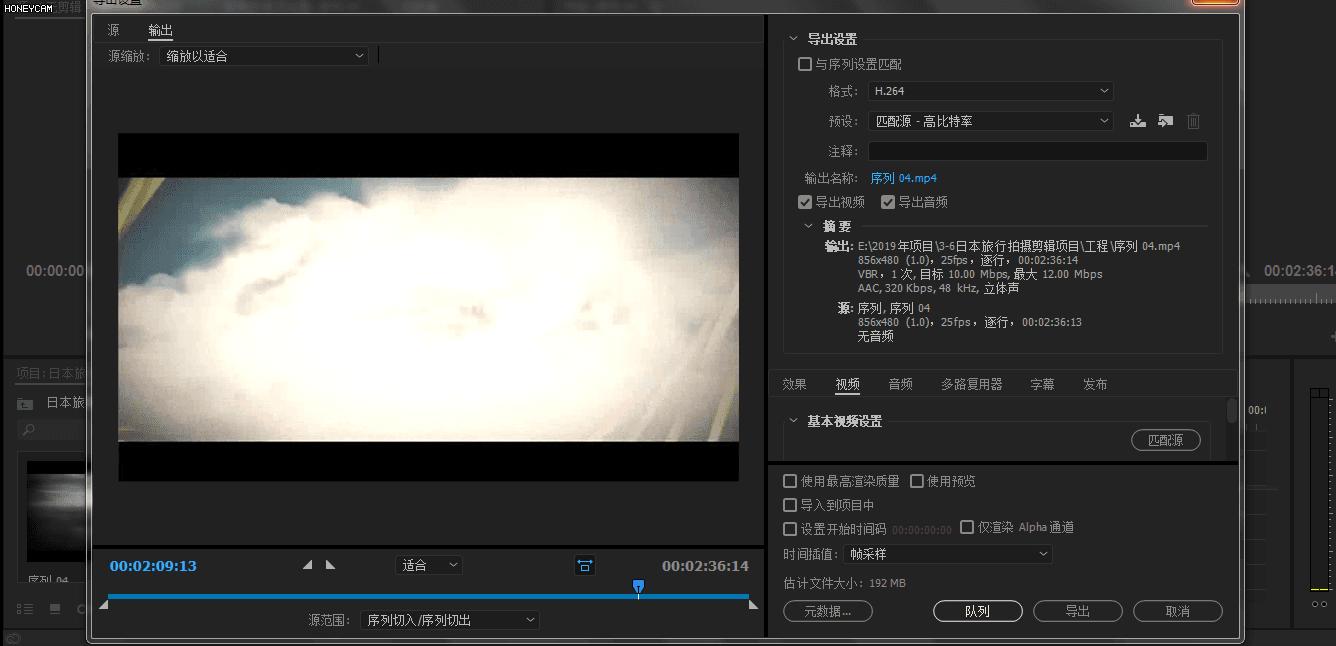Toggle the crop output proportions icon
The height and width of the screenshot is (646, 1336).
pyautogui.click(x=585, y=565)
